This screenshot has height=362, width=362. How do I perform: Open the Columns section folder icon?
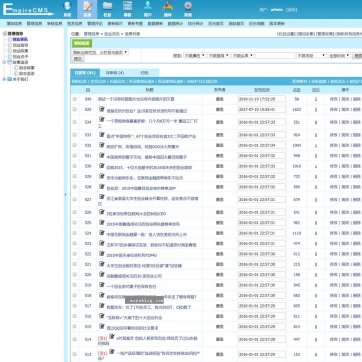(107, 6)
